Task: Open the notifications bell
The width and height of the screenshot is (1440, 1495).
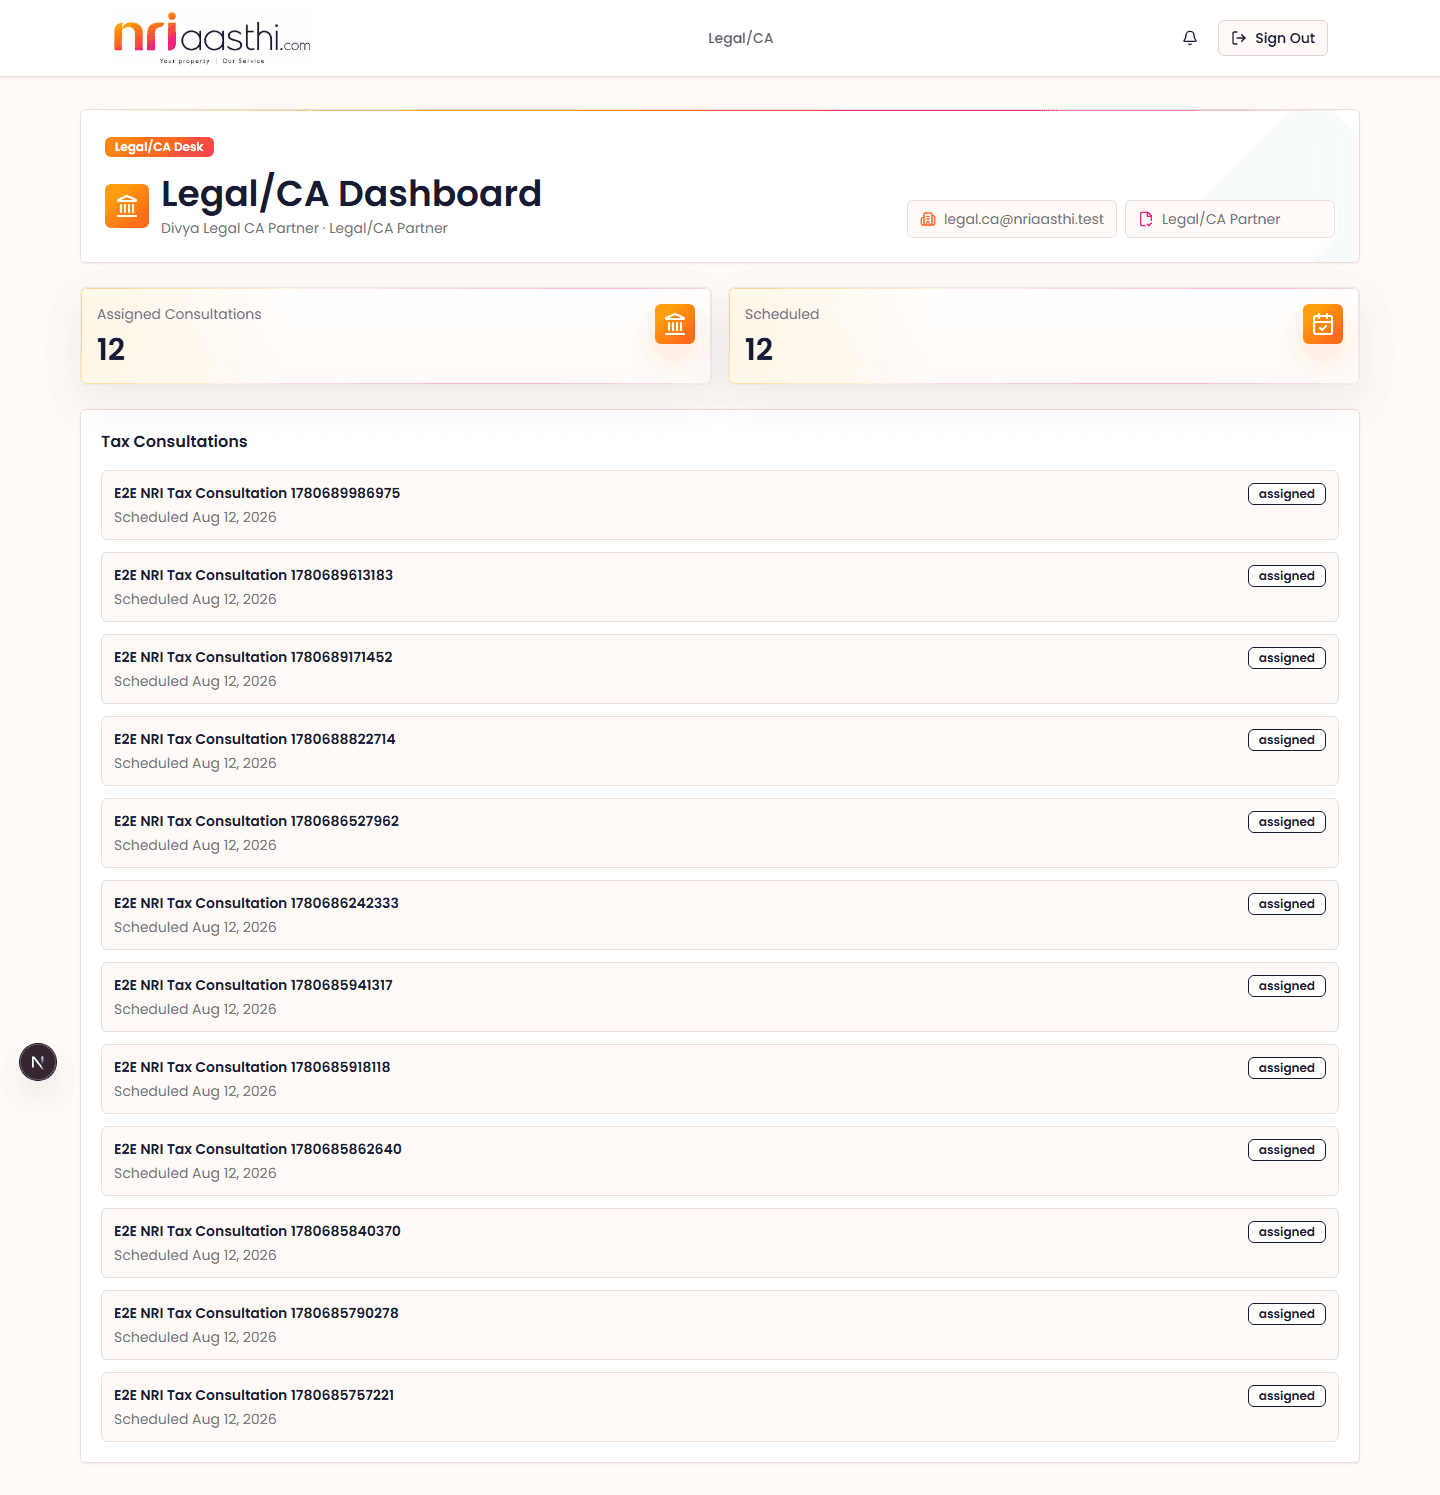Action: pos(1190,38)
